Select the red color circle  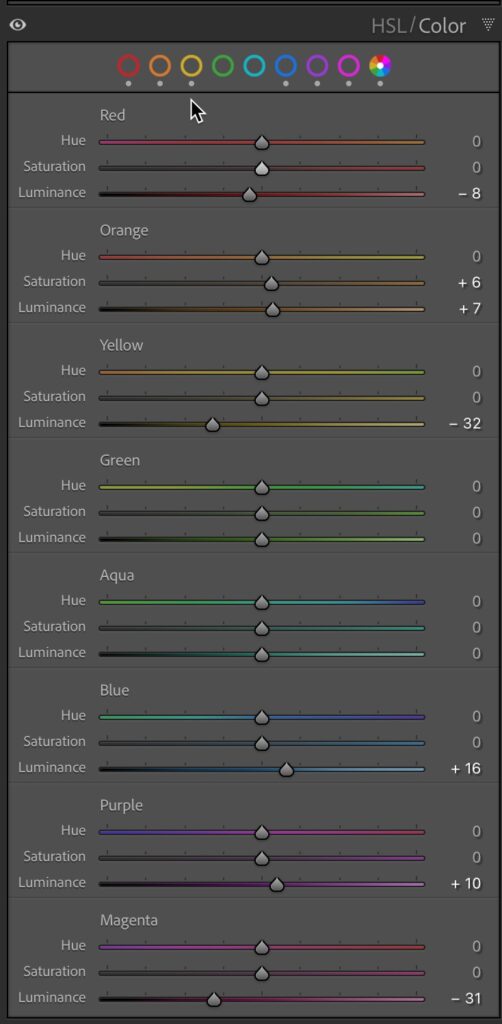(129, 66)
